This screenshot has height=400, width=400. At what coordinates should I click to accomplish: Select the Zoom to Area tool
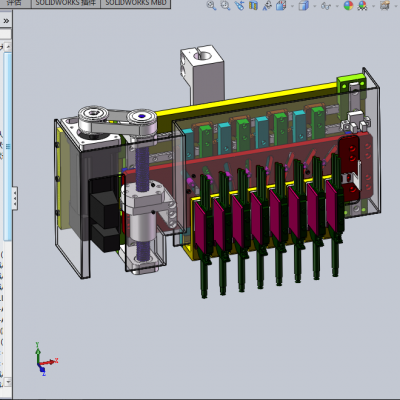[x=226, y=5]
